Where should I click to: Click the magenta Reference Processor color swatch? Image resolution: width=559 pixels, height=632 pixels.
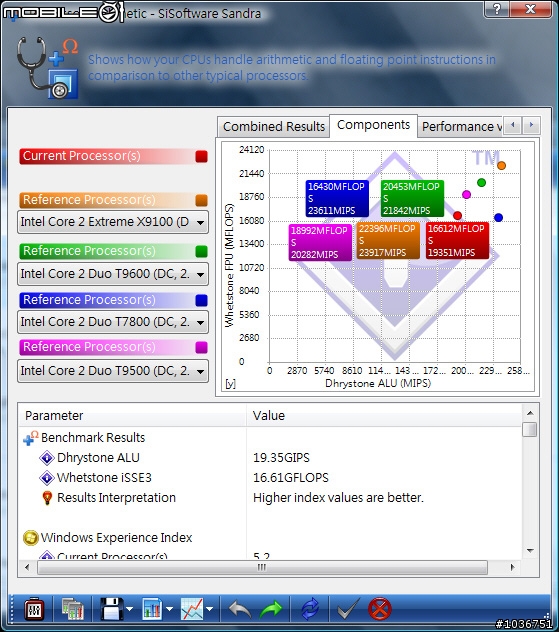202,347
